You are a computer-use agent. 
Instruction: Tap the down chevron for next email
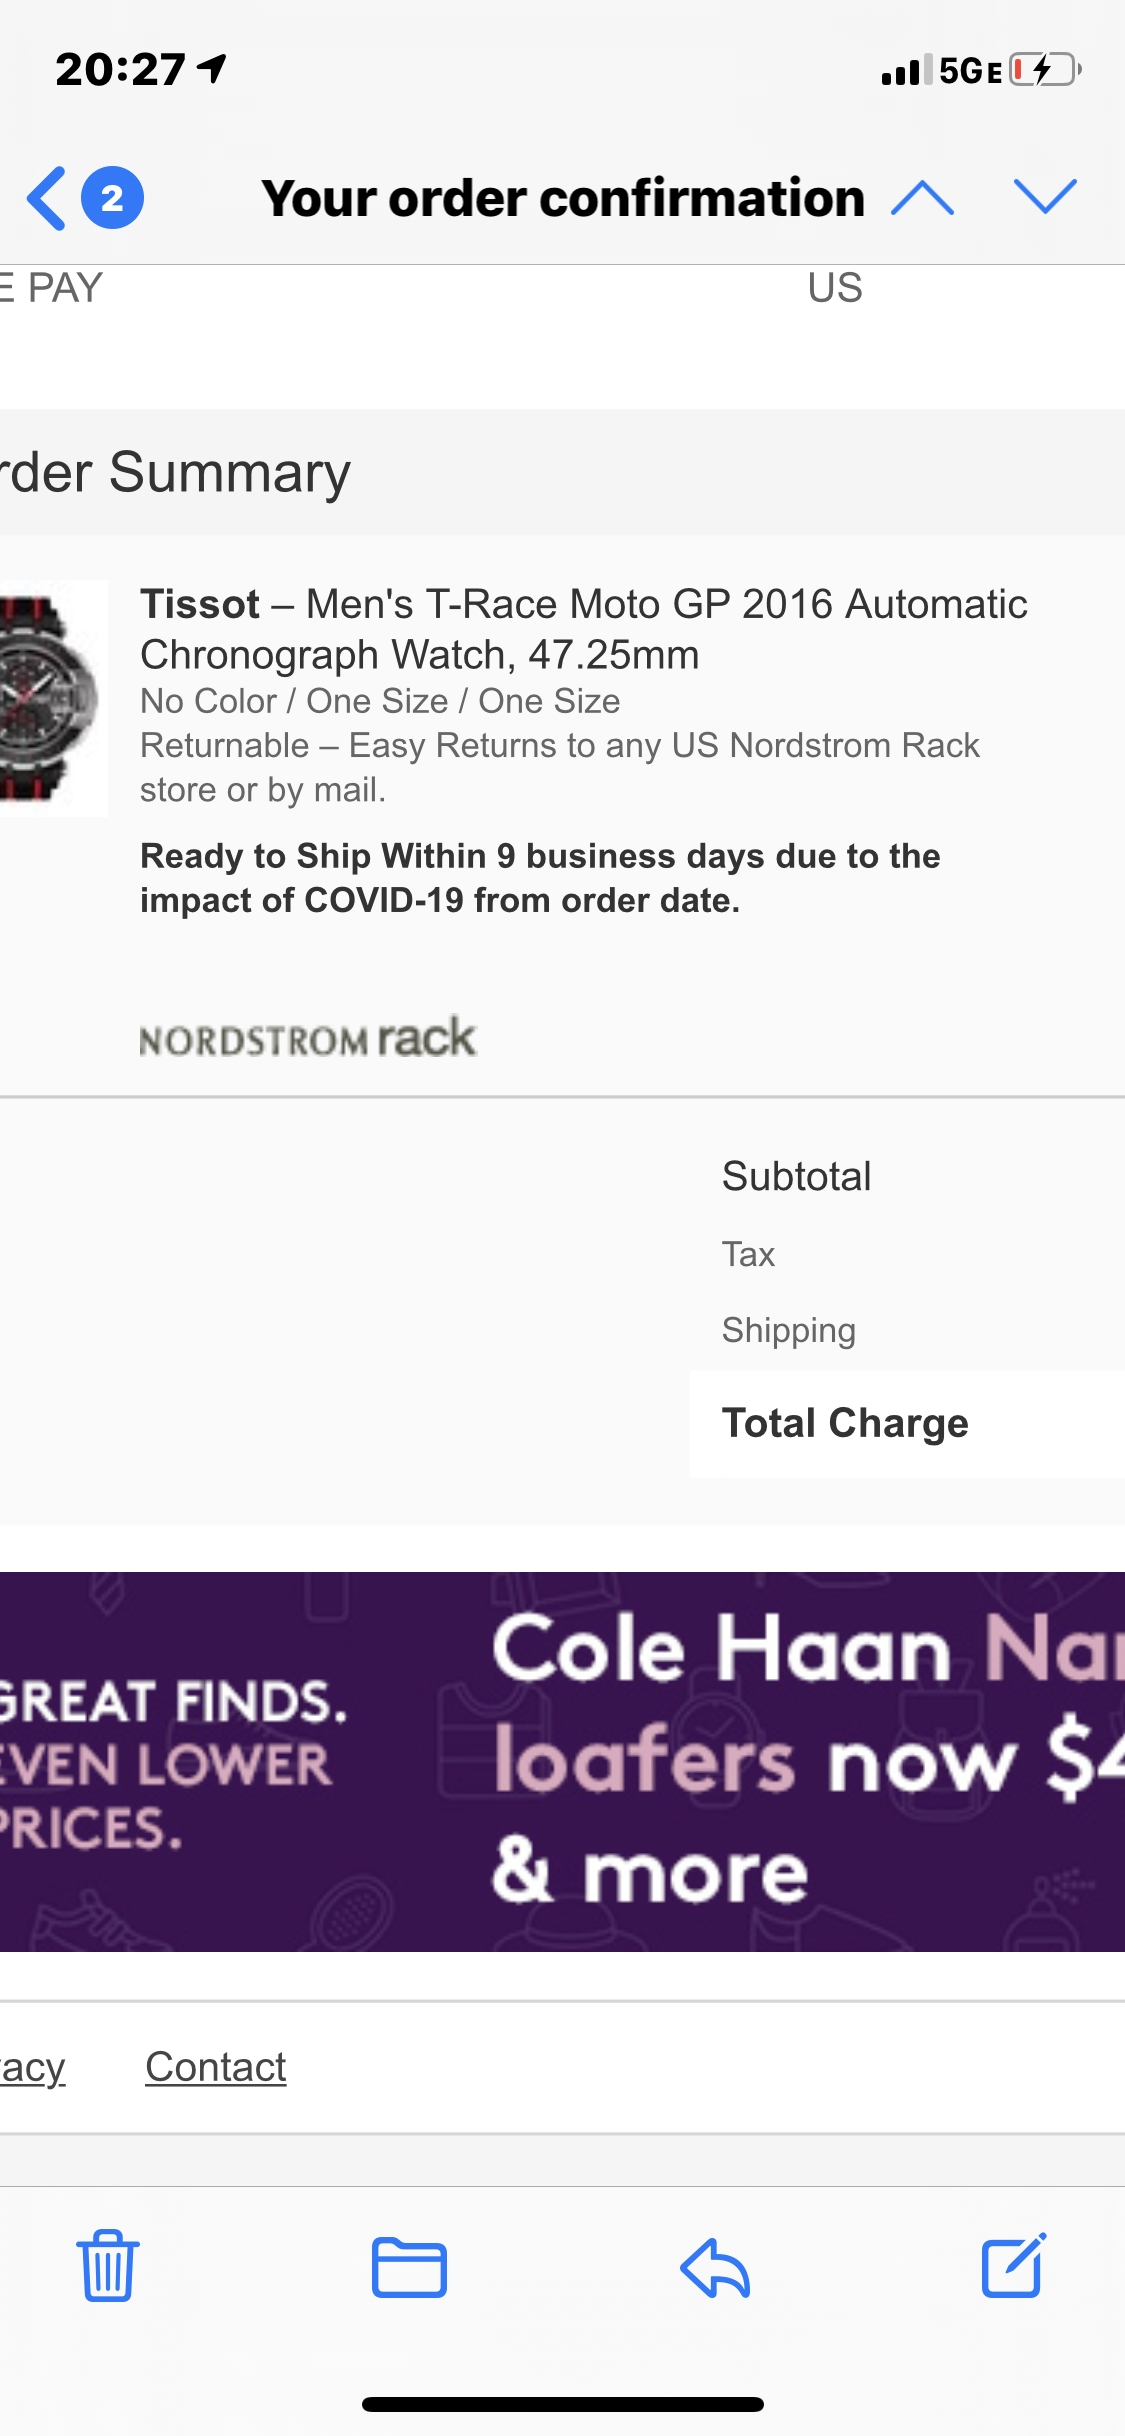pos(1044,197)
